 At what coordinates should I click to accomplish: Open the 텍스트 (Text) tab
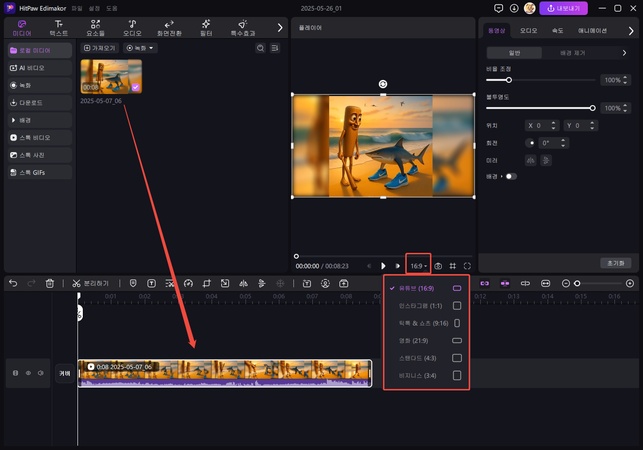point(59,27)
